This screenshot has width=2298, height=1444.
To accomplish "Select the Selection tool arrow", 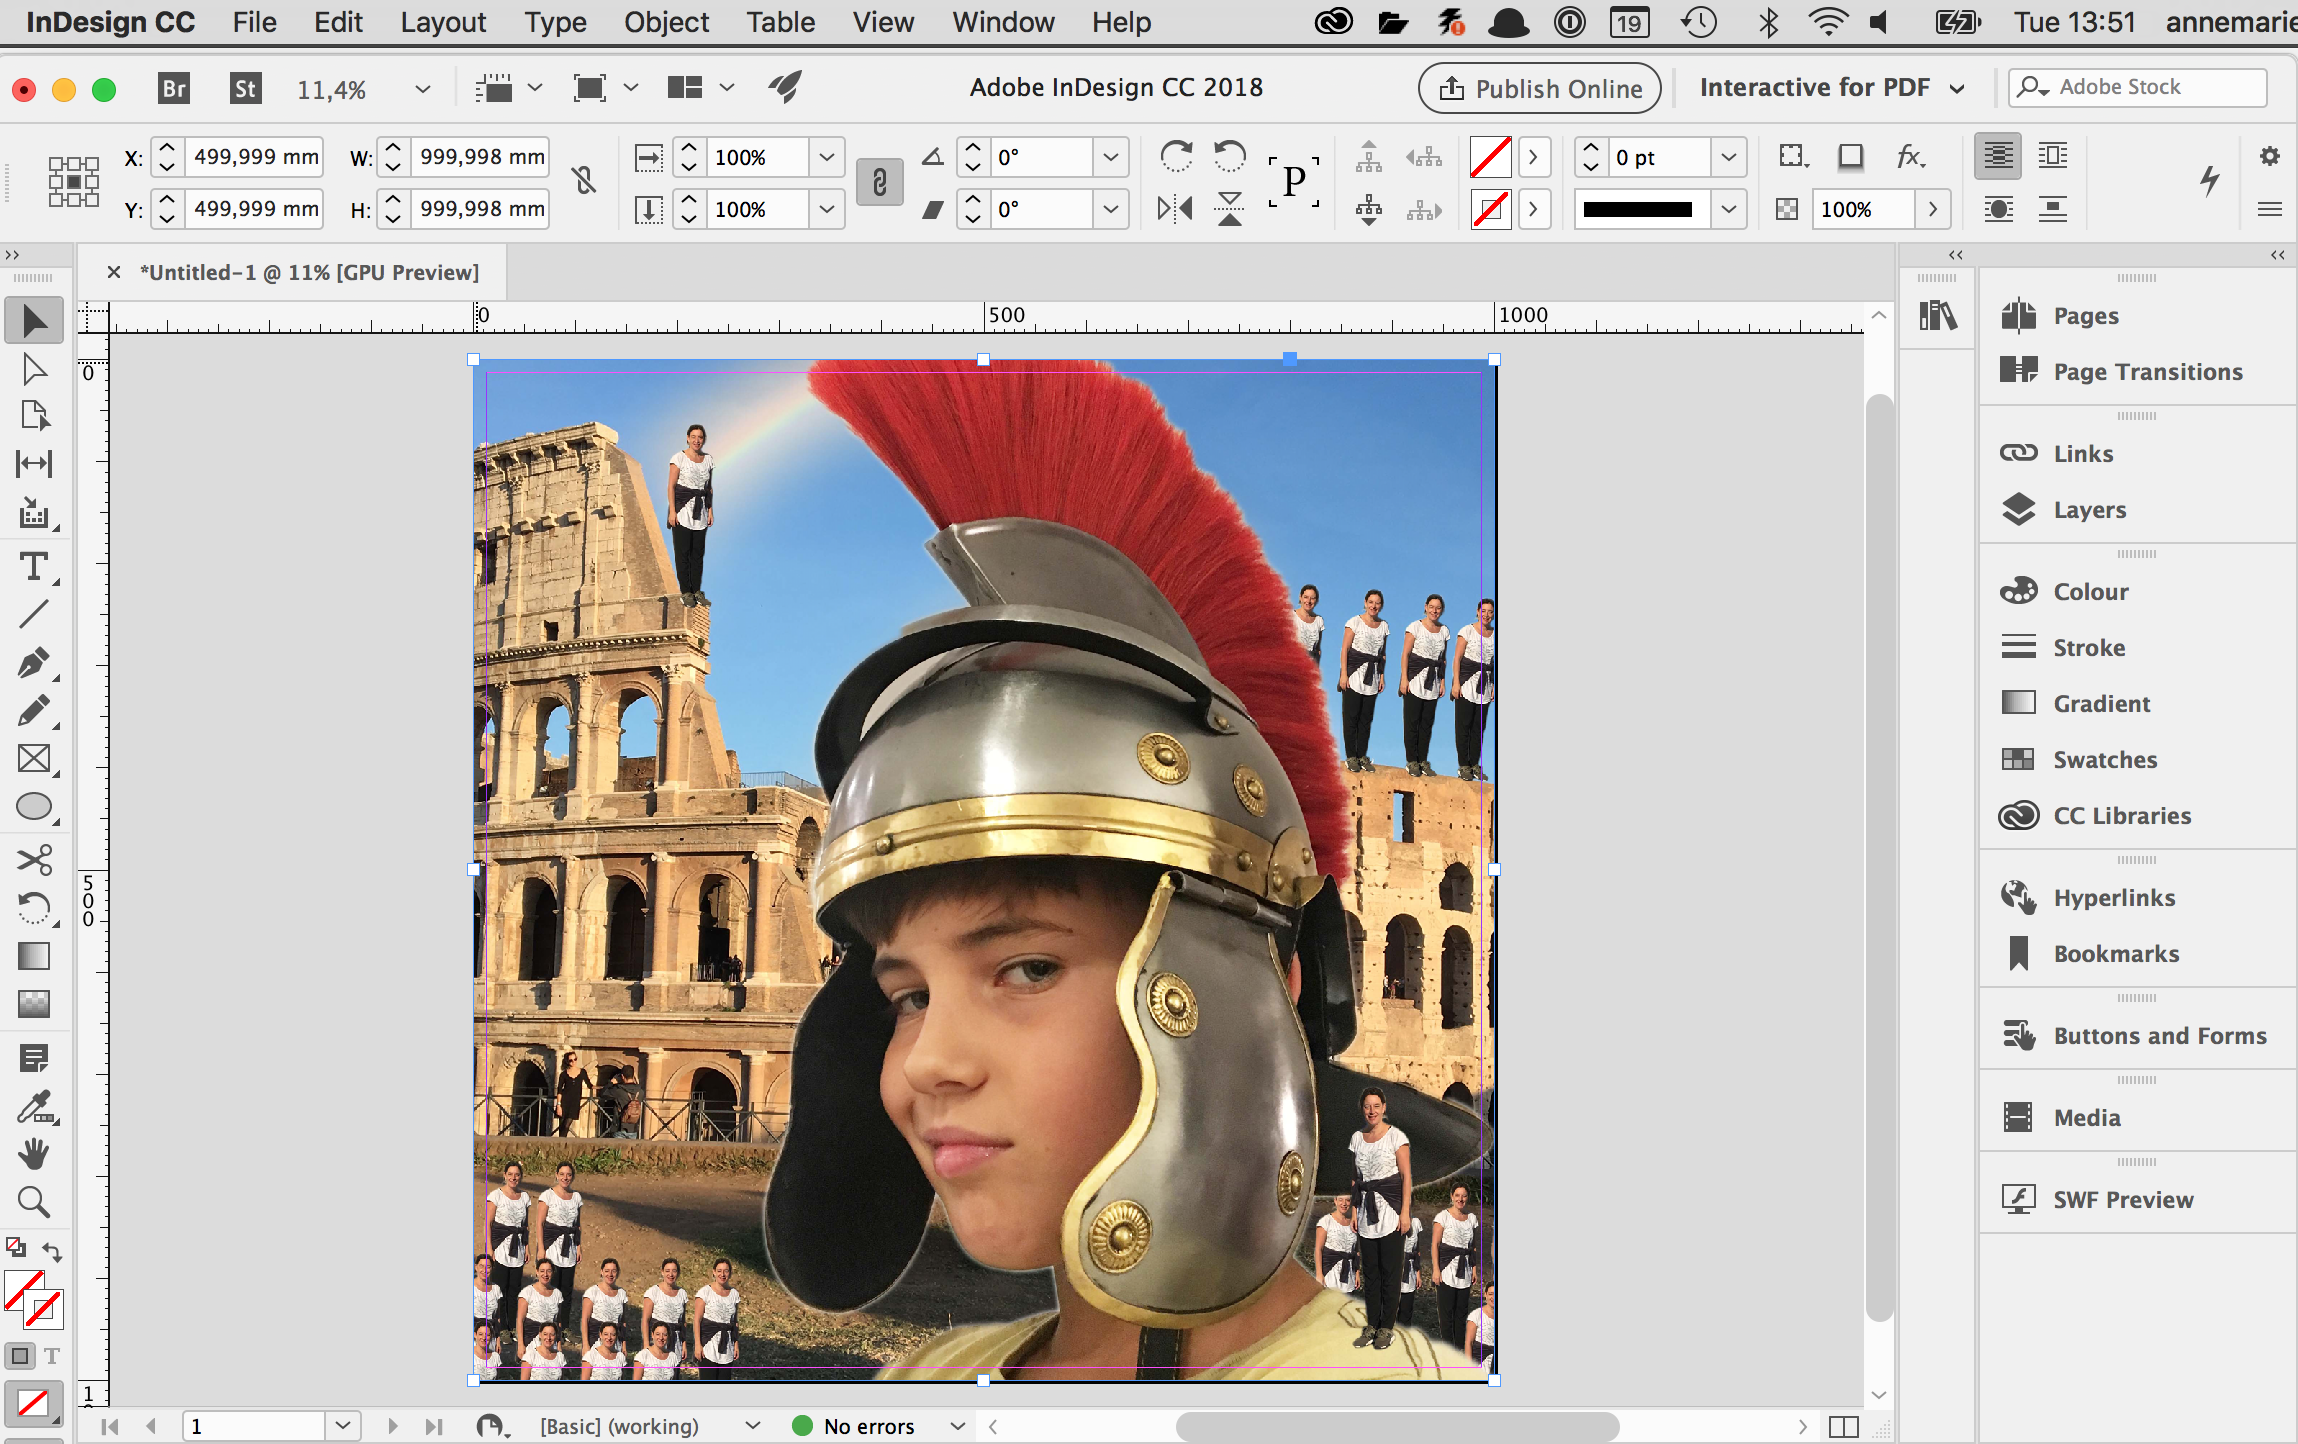I will (x=34, y=320).
